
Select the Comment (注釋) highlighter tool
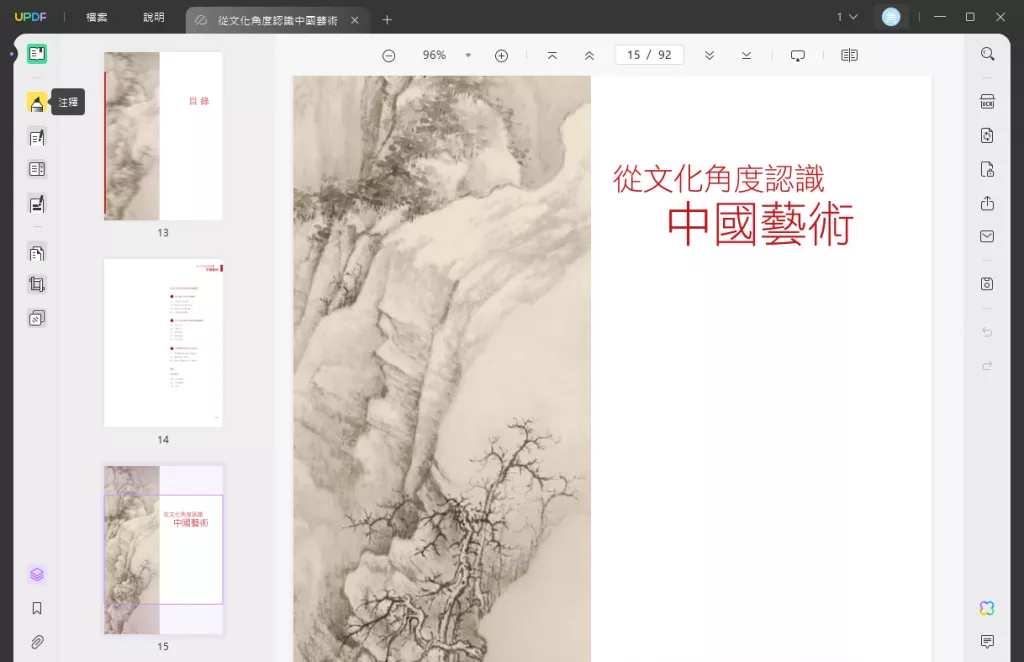tap(37, 102)
